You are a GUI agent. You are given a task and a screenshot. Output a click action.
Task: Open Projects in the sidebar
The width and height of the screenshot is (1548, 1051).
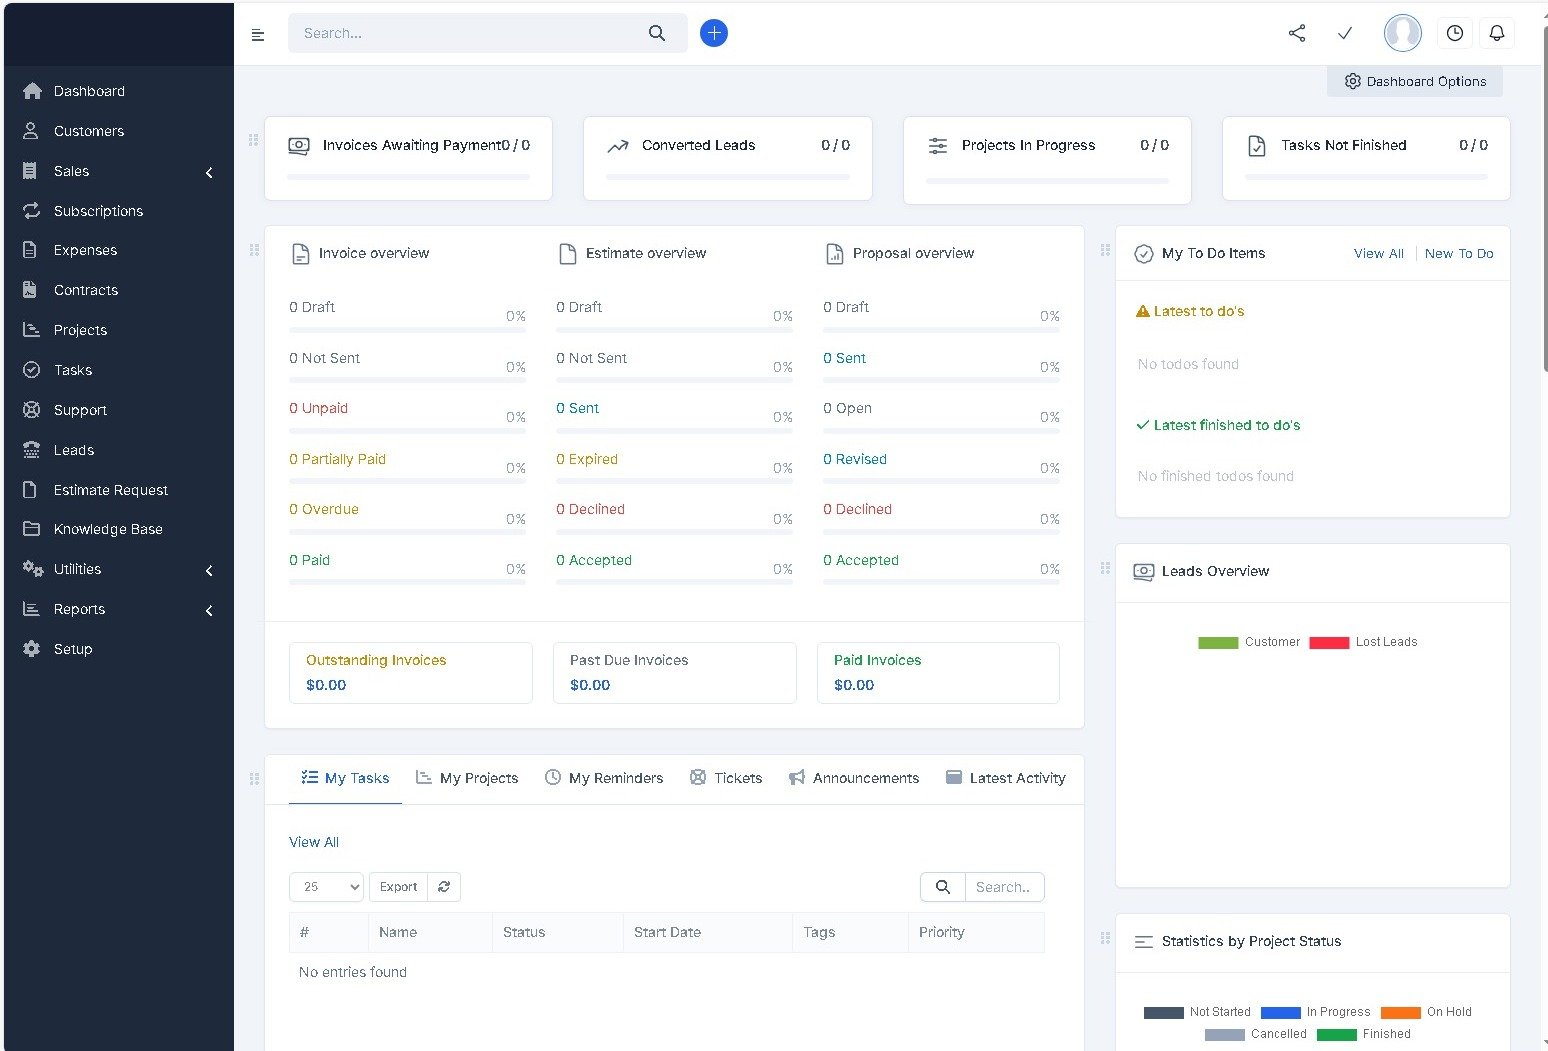click(118, 330)
